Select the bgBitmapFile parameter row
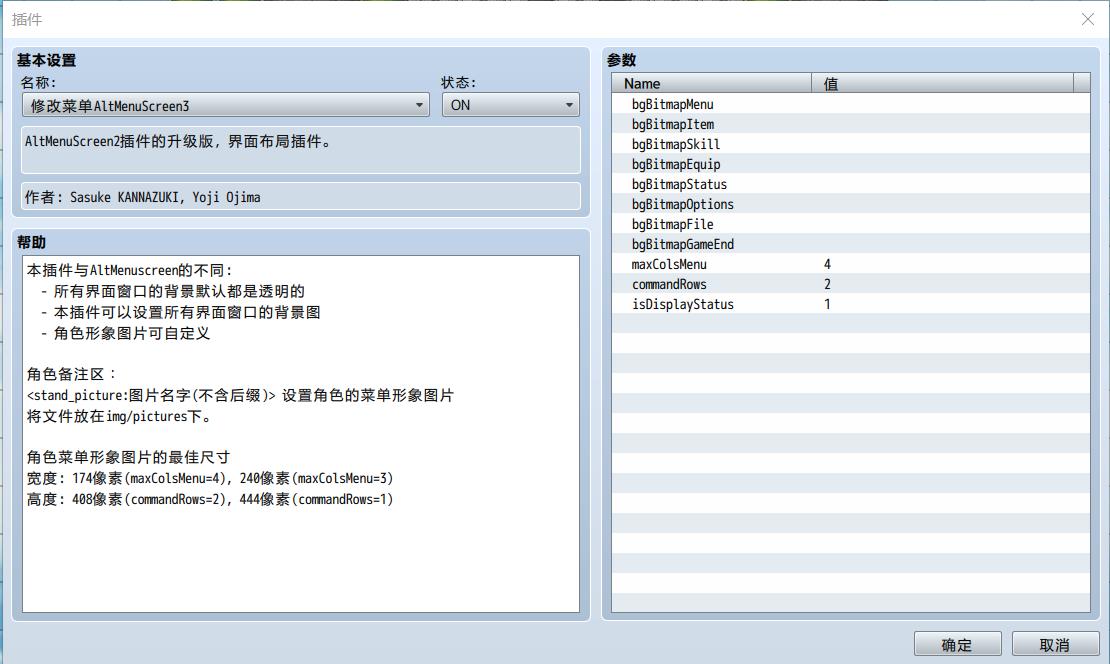 point(850,224)
